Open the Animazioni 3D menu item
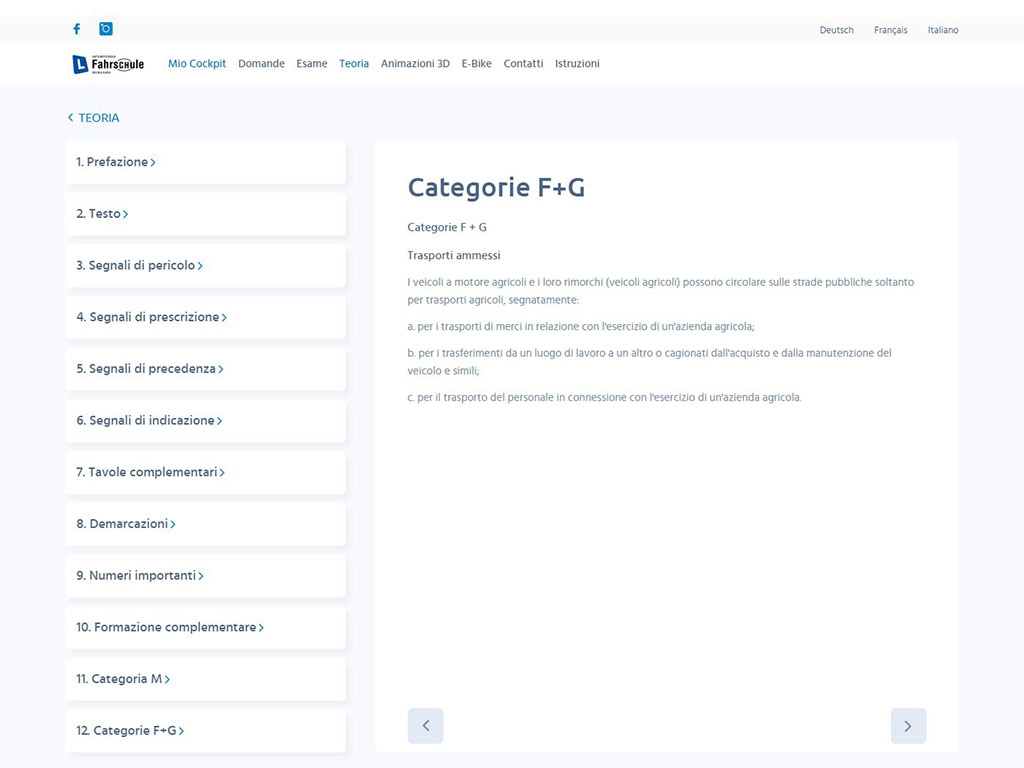This screenshot has height=768, width=1024. coord(415,64)
